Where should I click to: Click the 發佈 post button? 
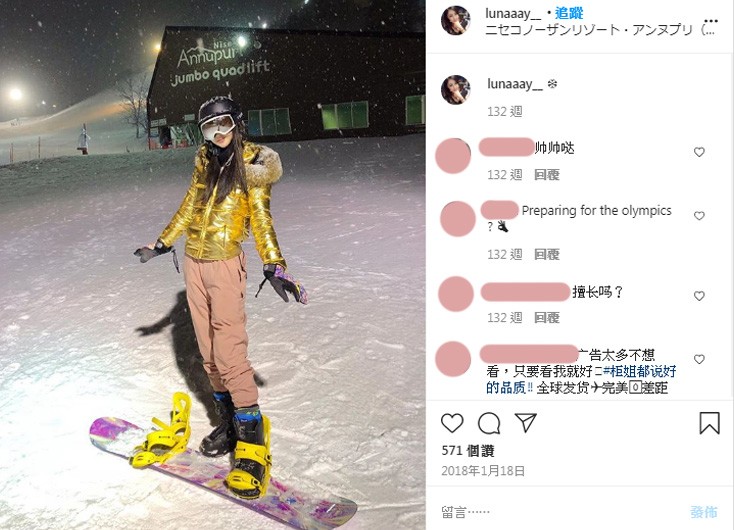tap(704, 512)
